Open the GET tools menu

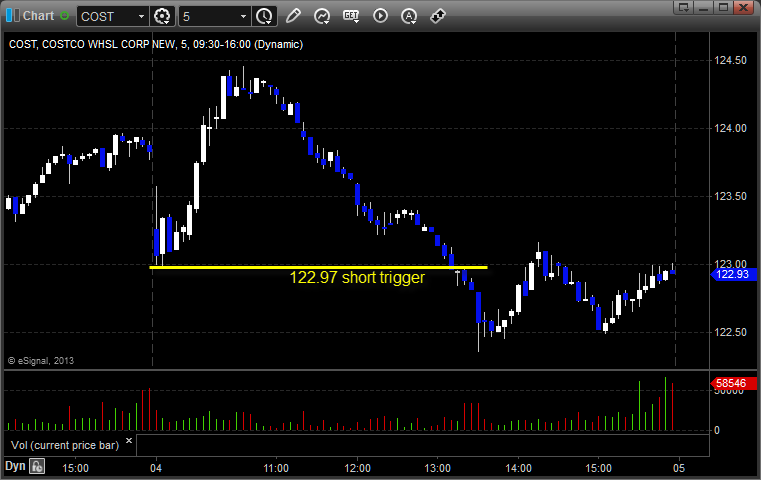click(351, 16)
